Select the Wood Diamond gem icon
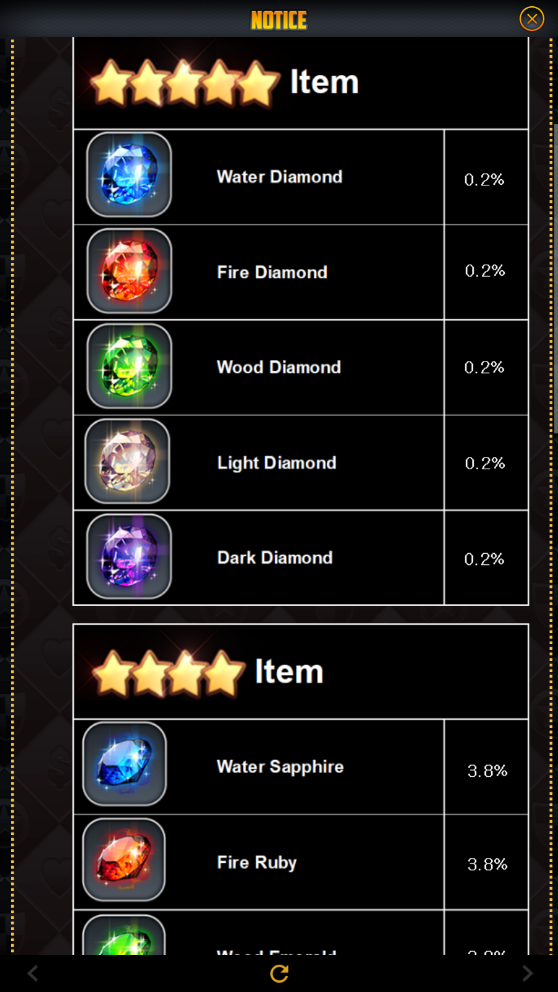 [129, 366]
